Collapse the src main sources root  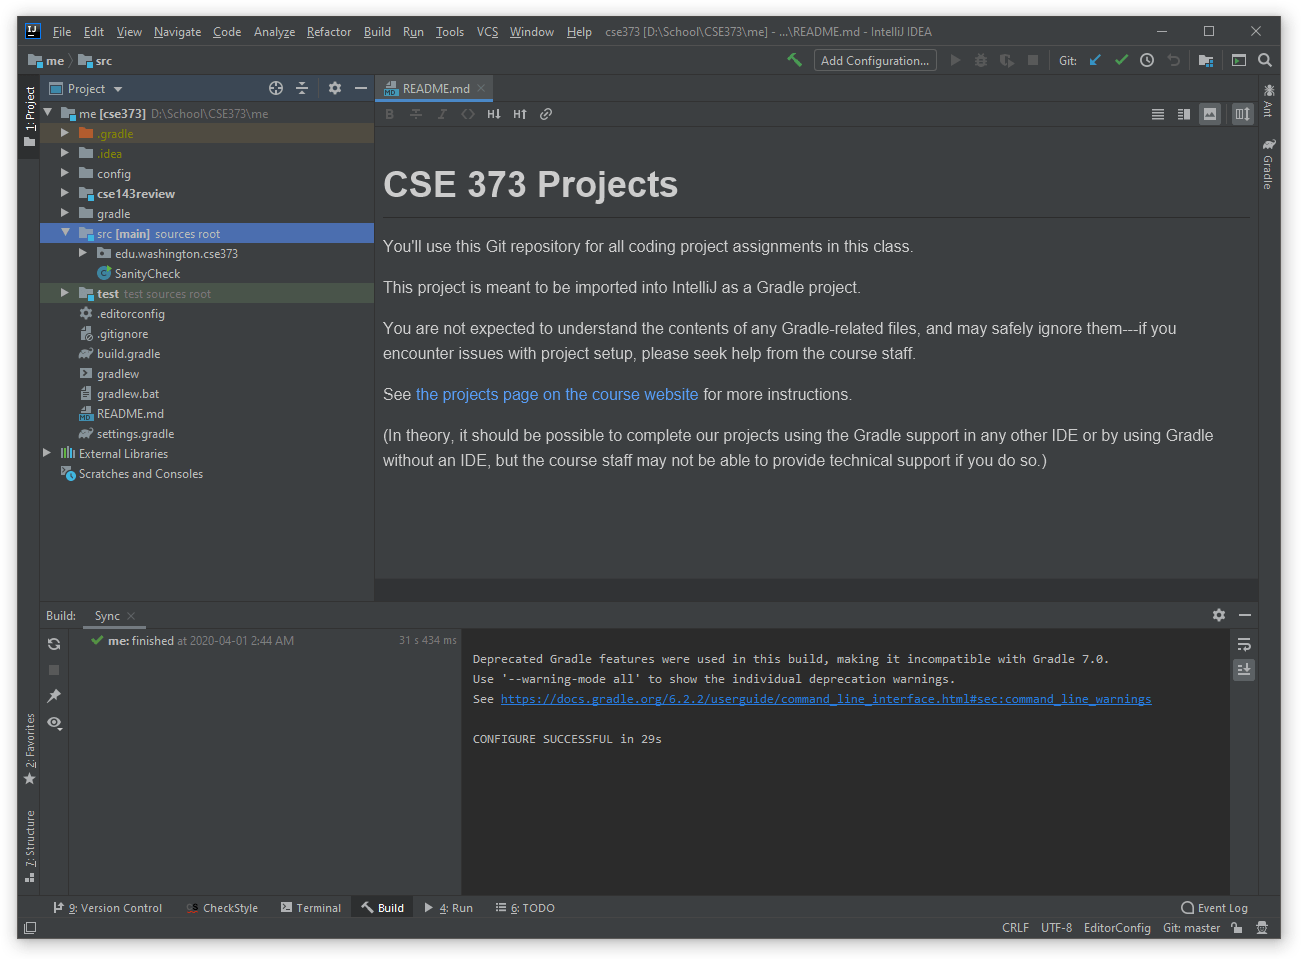(x=65, y=232)
